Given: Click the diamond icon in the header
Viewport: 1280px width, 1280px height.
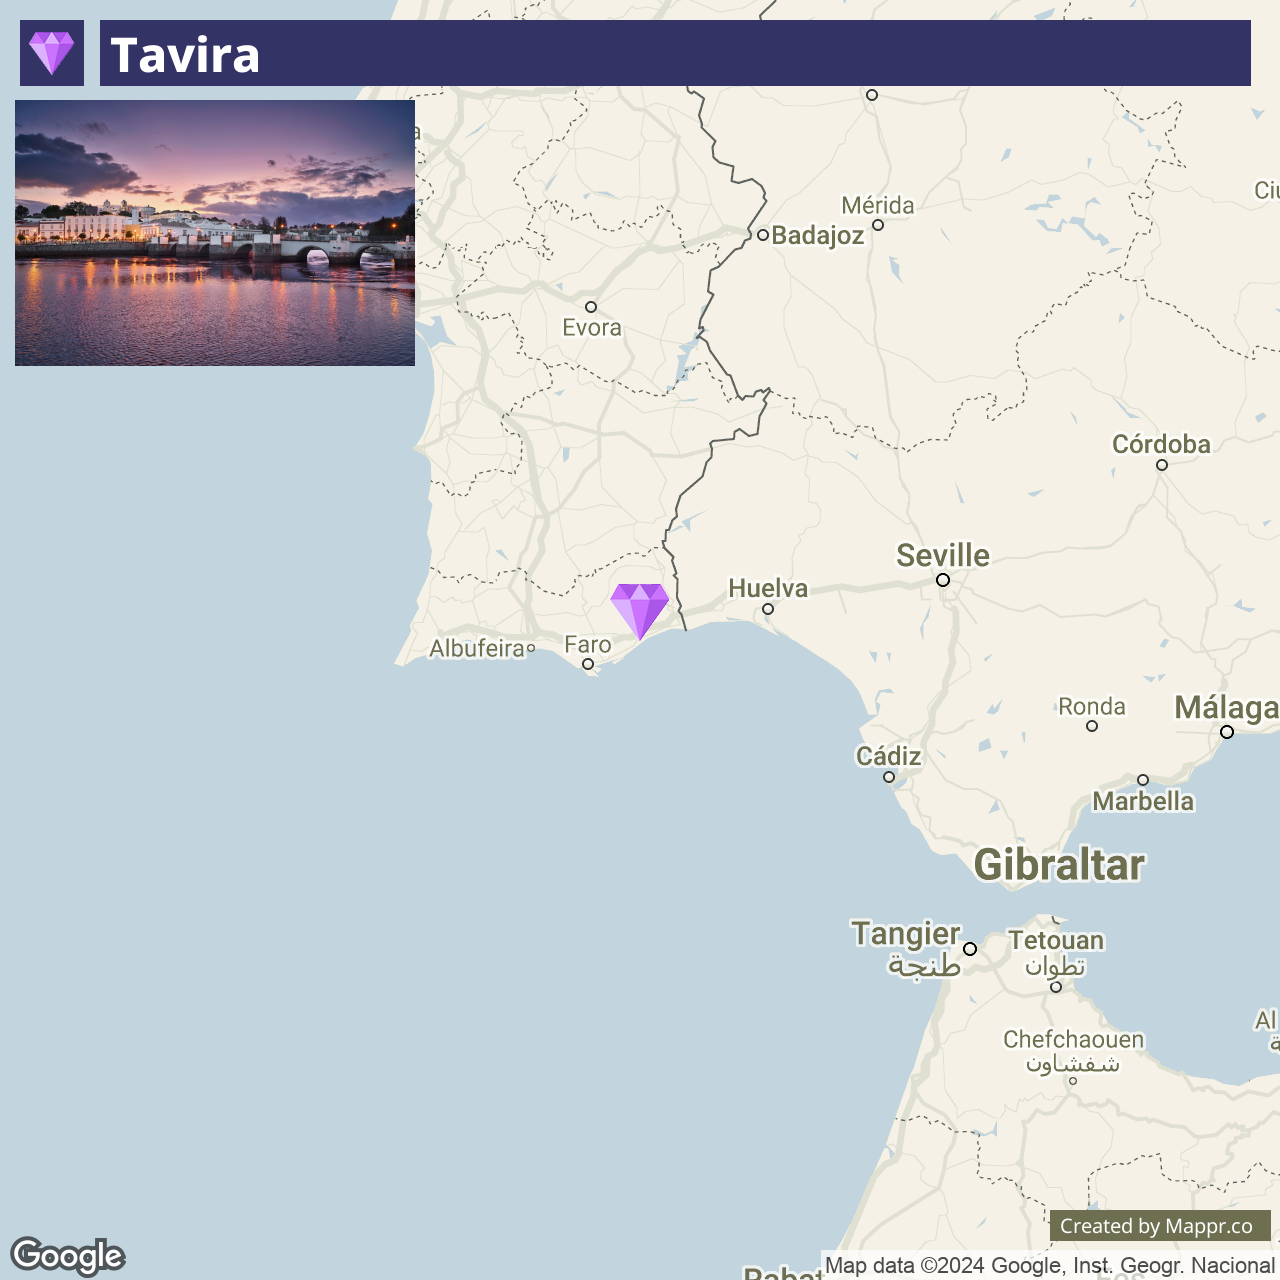Looking at the screenshot, I should click(52, 53).
